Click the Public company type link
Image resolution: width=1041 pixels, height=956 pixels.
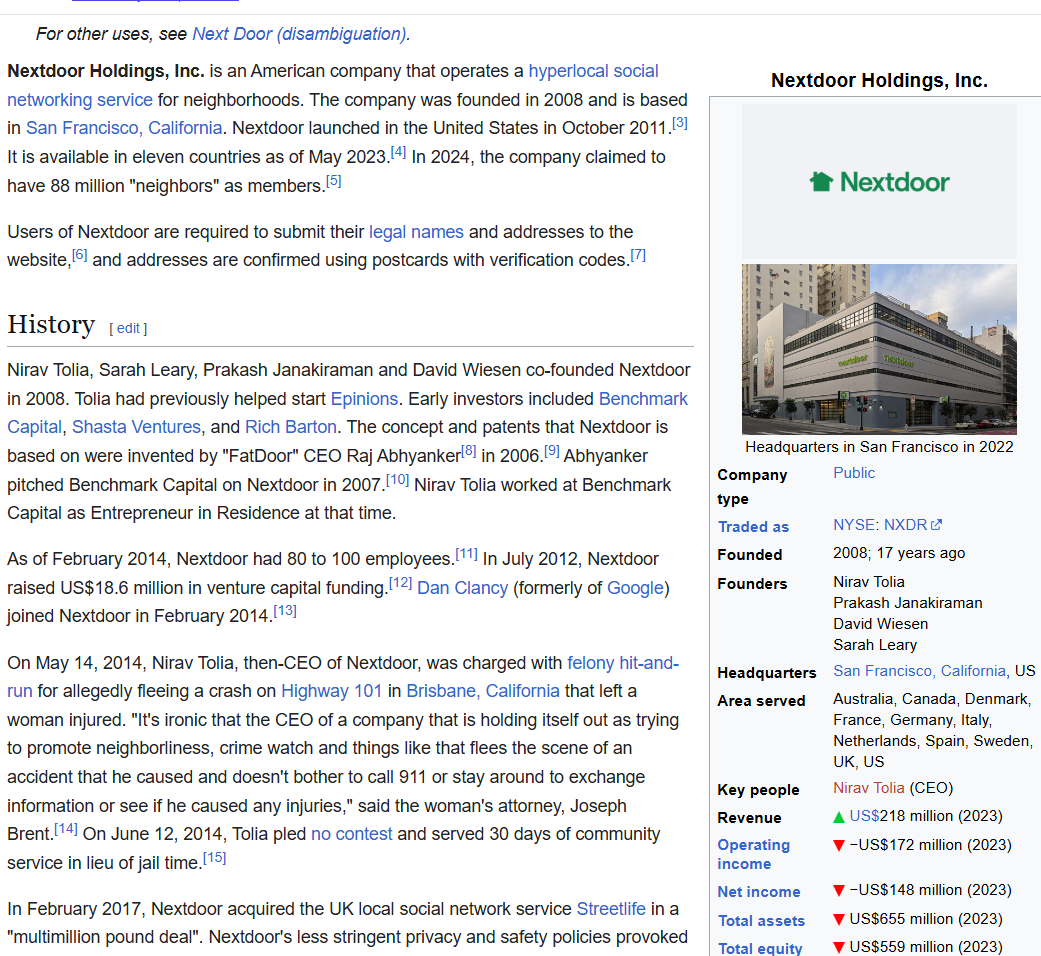click(x=854, y=473)
